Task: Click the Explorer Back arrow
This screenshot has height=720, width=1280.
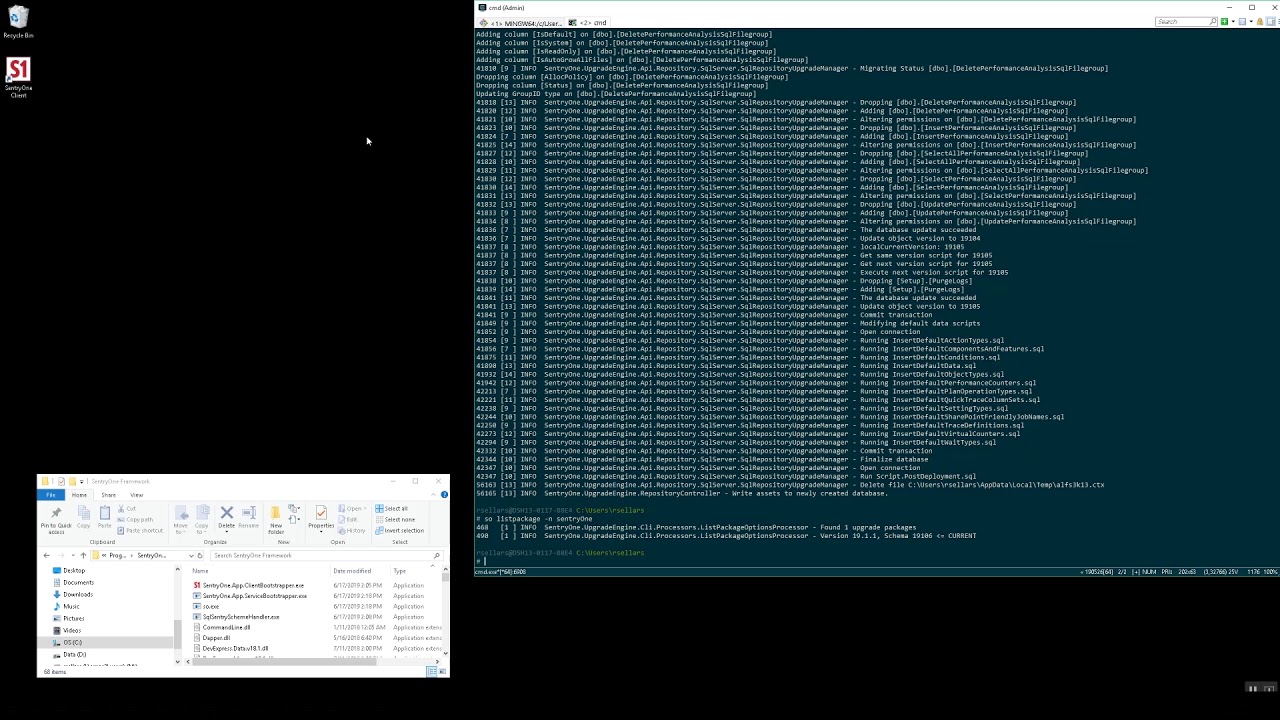Action: 46,555
